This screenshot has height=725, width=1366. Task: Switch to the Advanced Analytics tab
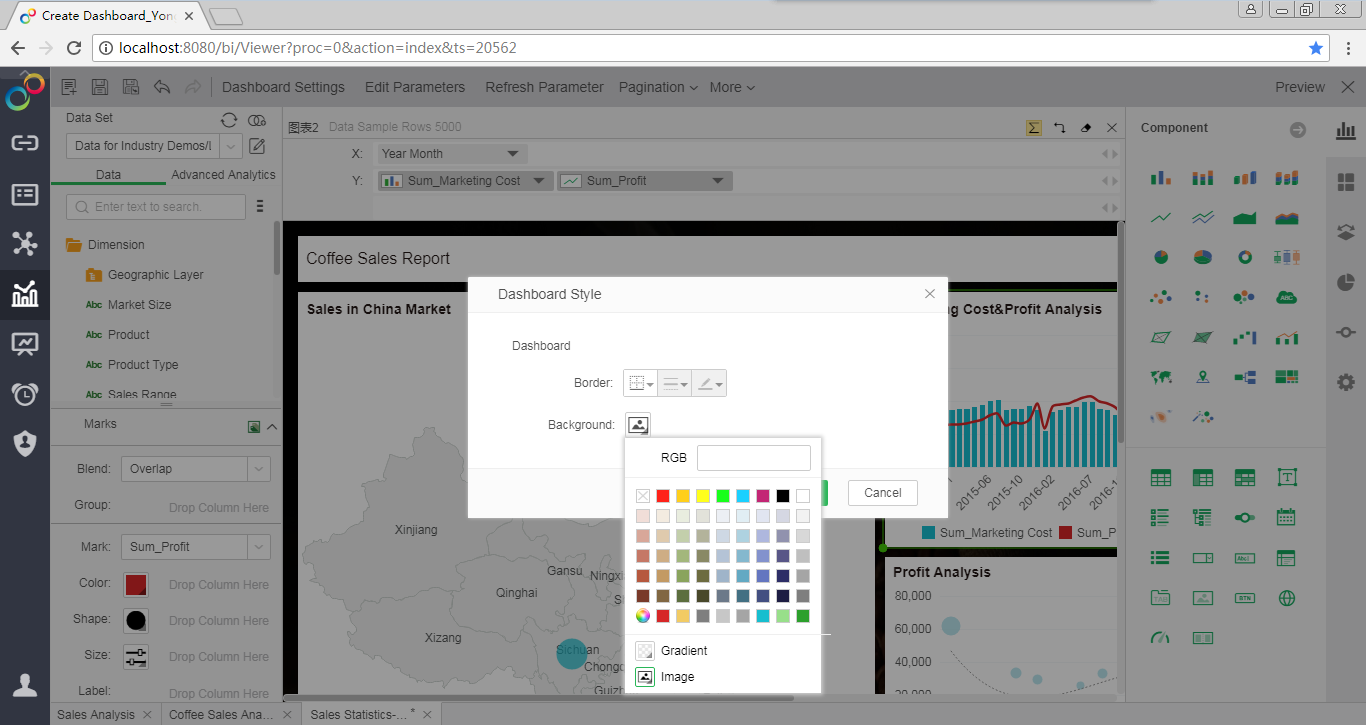tap(223, 175)
